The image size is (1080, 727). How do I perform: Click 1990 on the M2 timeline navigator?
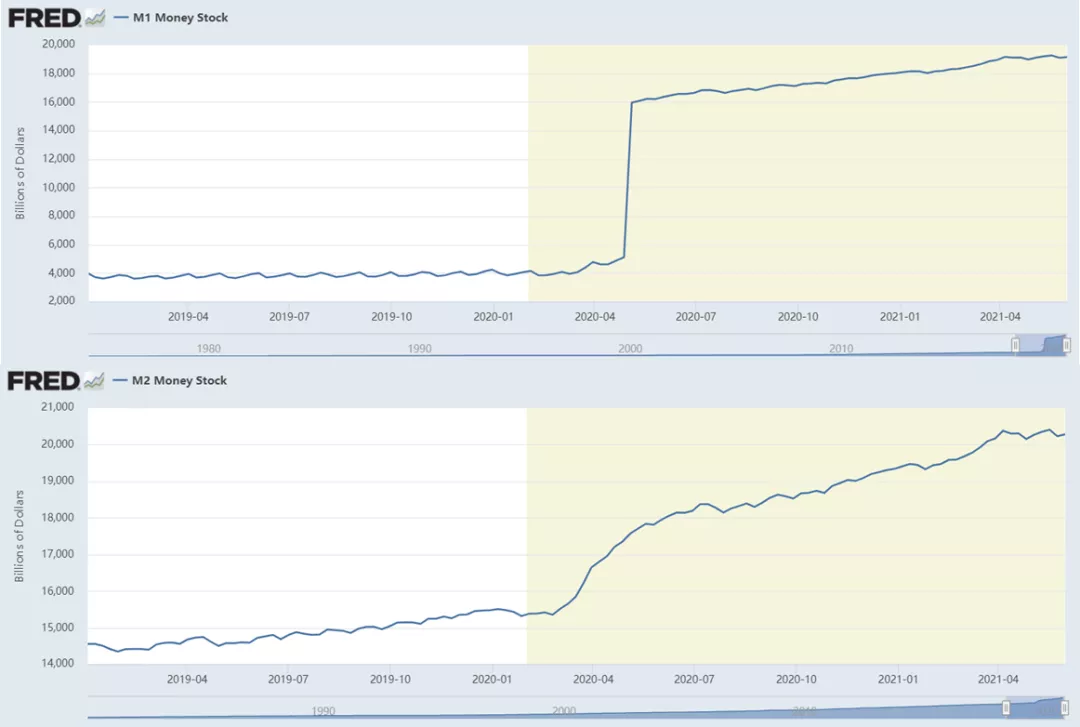point(323,711)
